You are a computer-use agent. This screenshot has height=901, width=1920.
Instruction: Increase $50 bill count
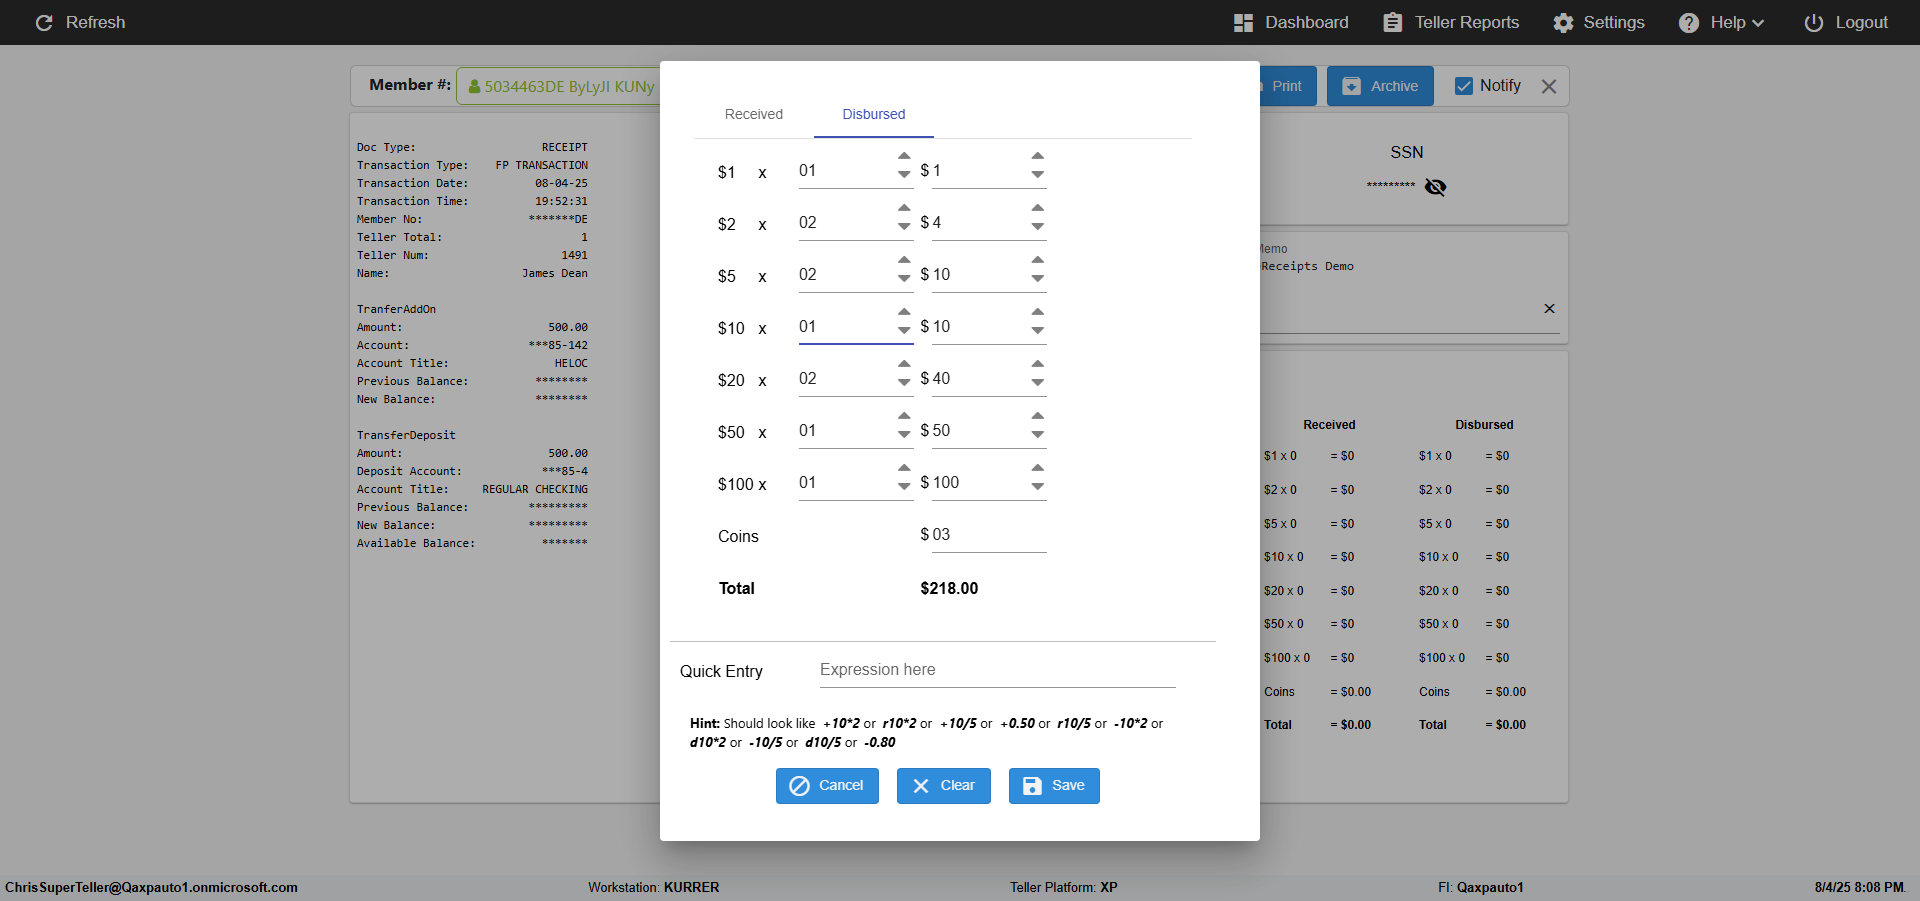[904, 416]
